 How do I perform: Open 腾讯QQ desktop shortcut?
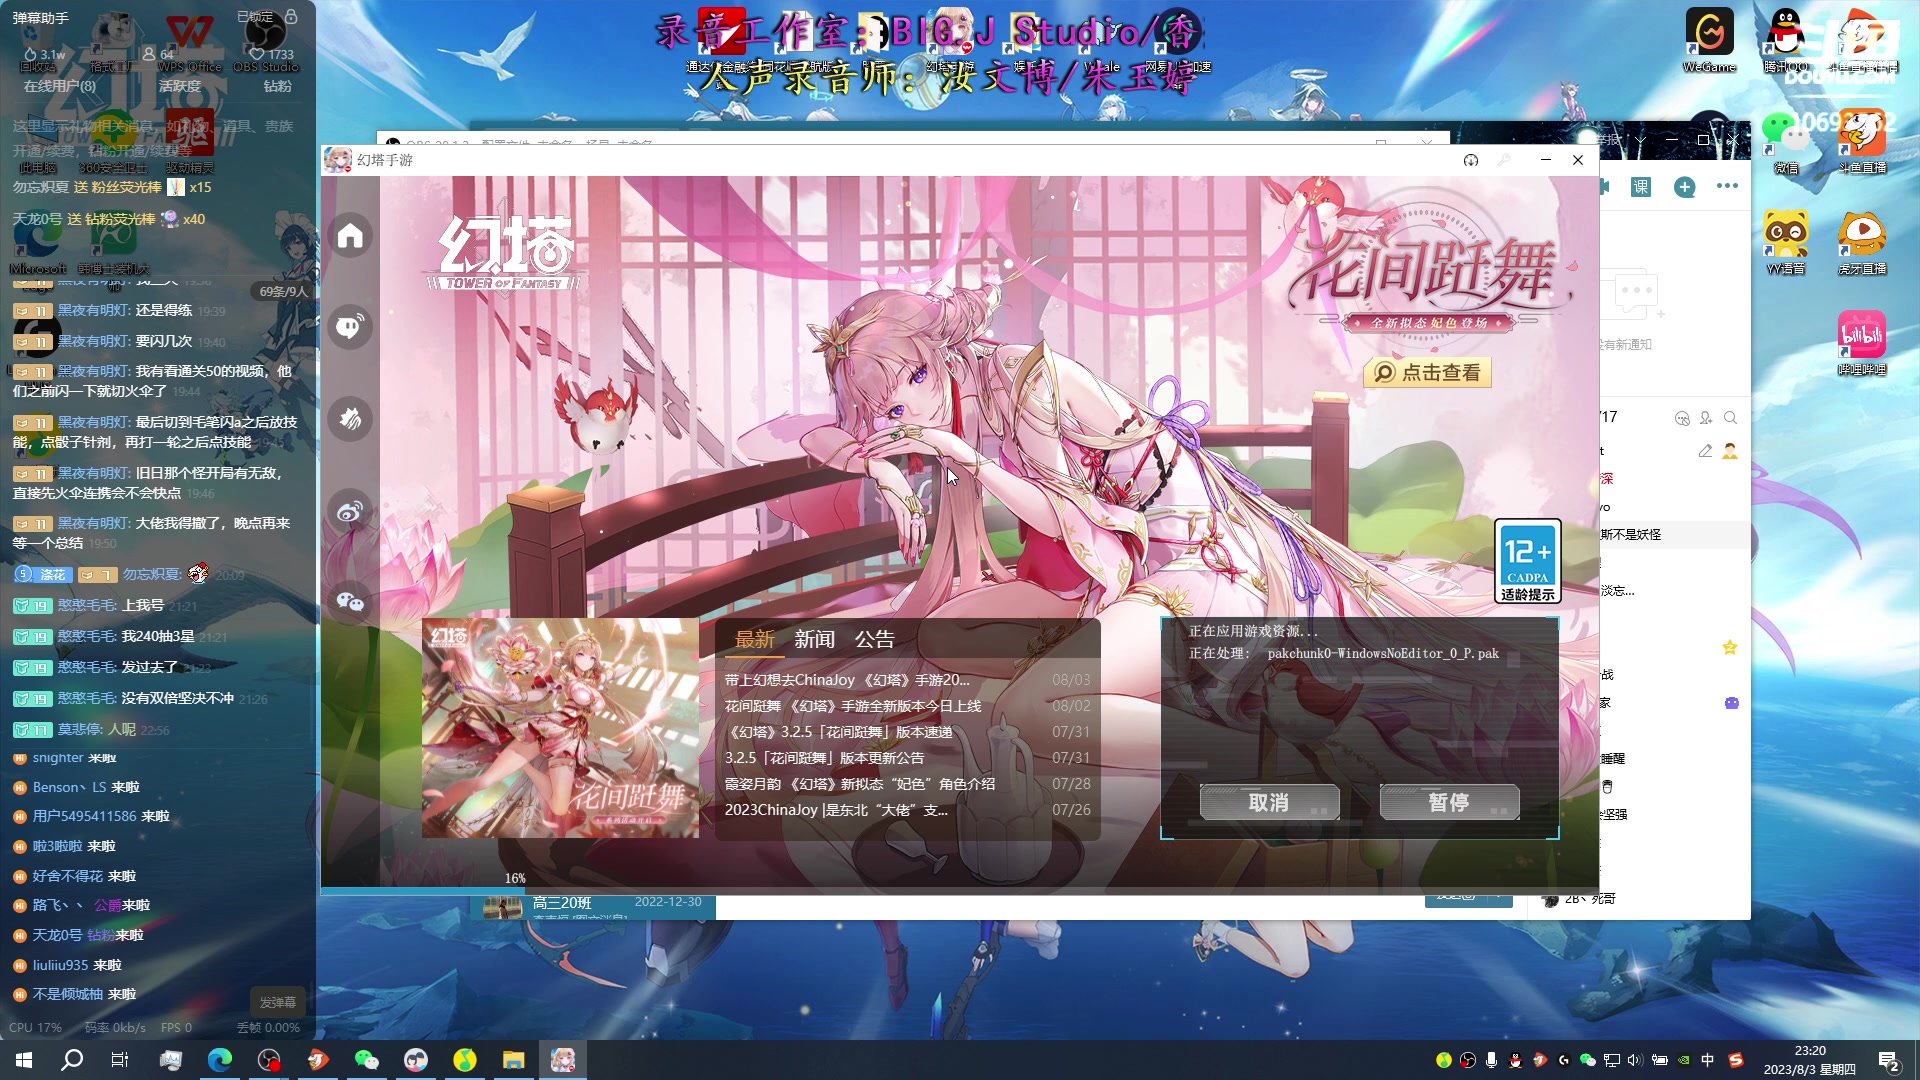(x=1786, y=40)
